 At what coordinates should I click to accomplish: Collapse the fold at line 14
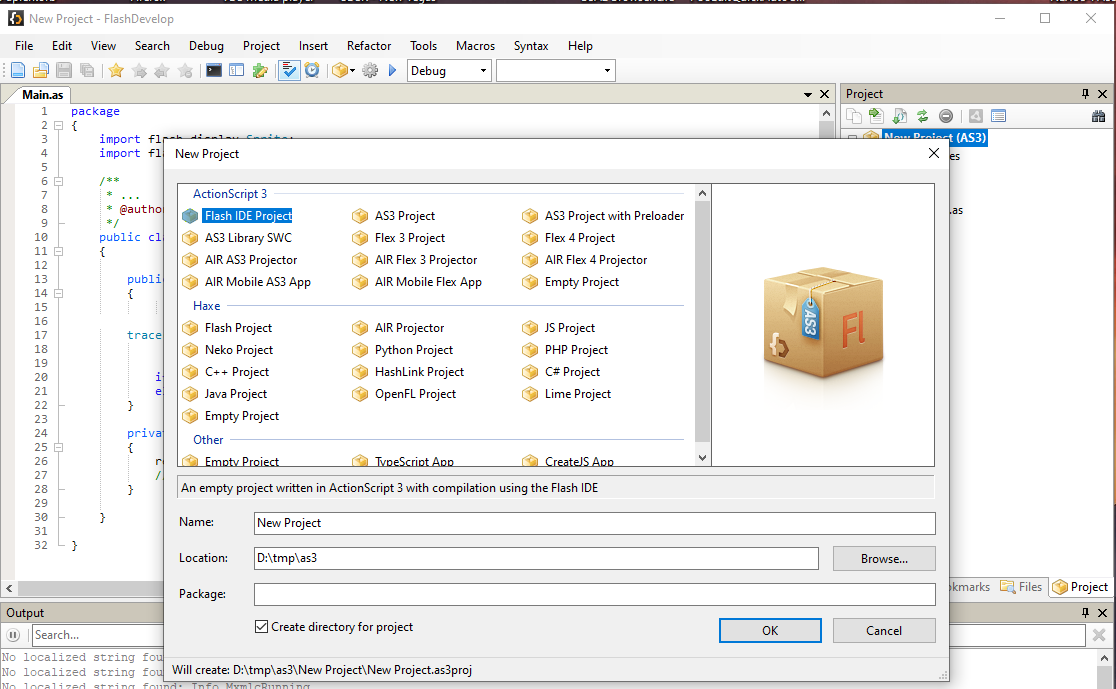59,293
